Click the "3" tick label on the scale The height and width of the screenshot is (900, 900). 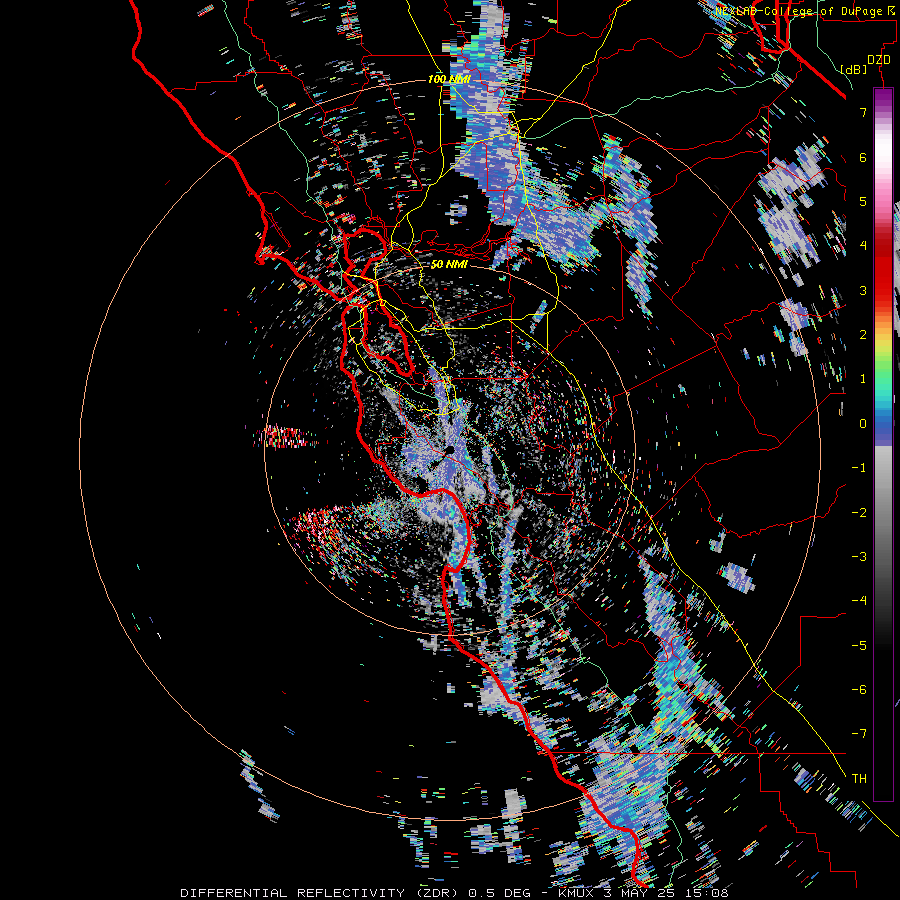click(x=863, y=290)
